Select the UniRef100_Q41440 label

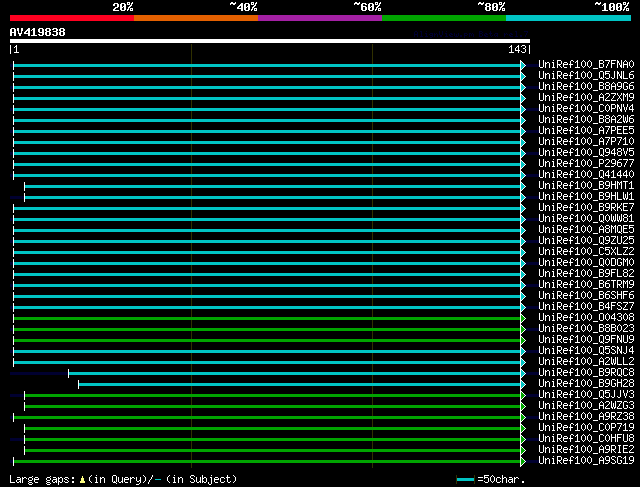(x=586, y=175)
